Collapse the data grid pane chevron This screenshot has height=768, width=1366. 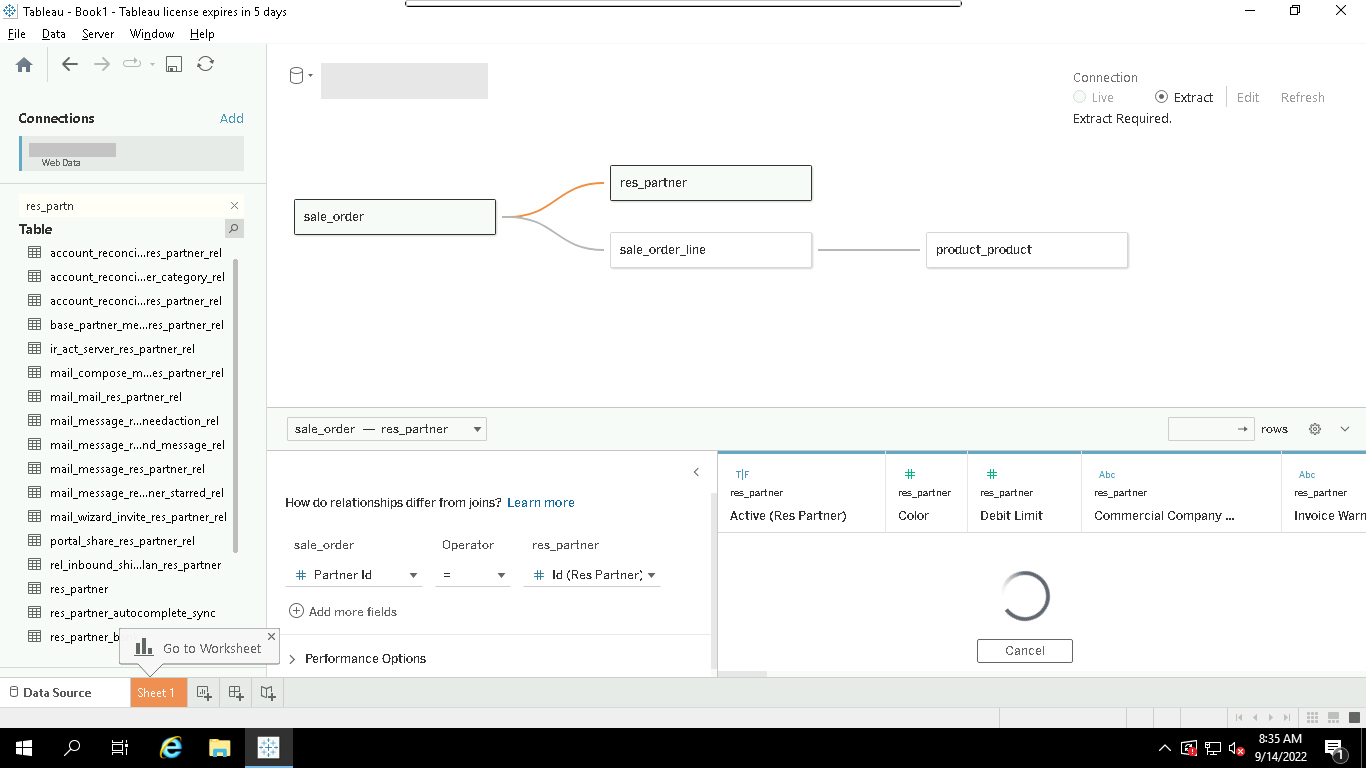1345,429
